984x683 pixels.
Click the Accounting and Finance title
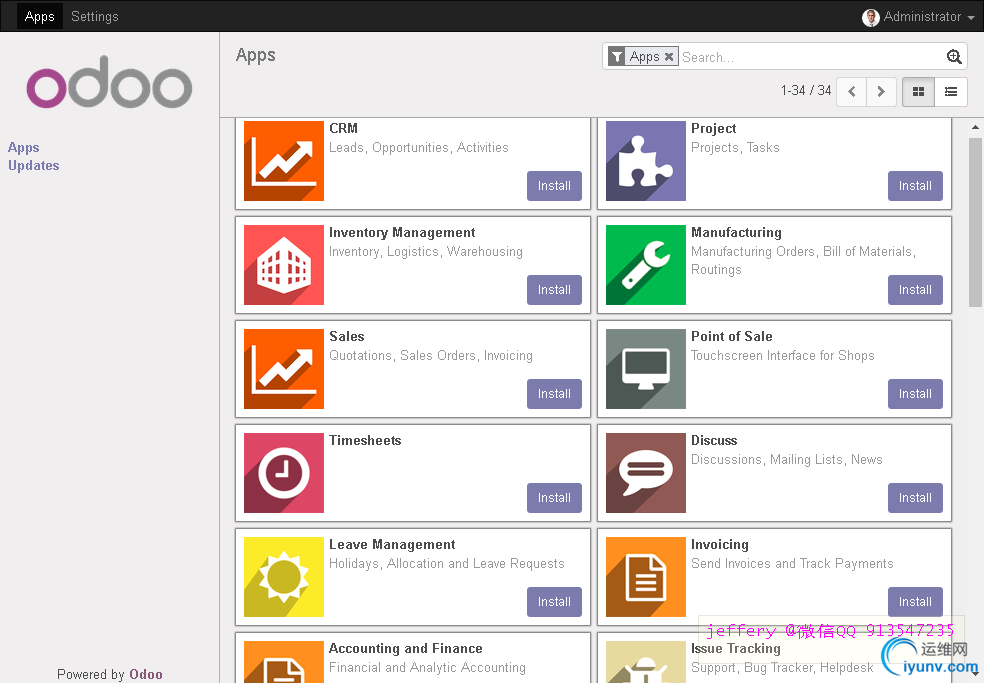coord(406,648)
